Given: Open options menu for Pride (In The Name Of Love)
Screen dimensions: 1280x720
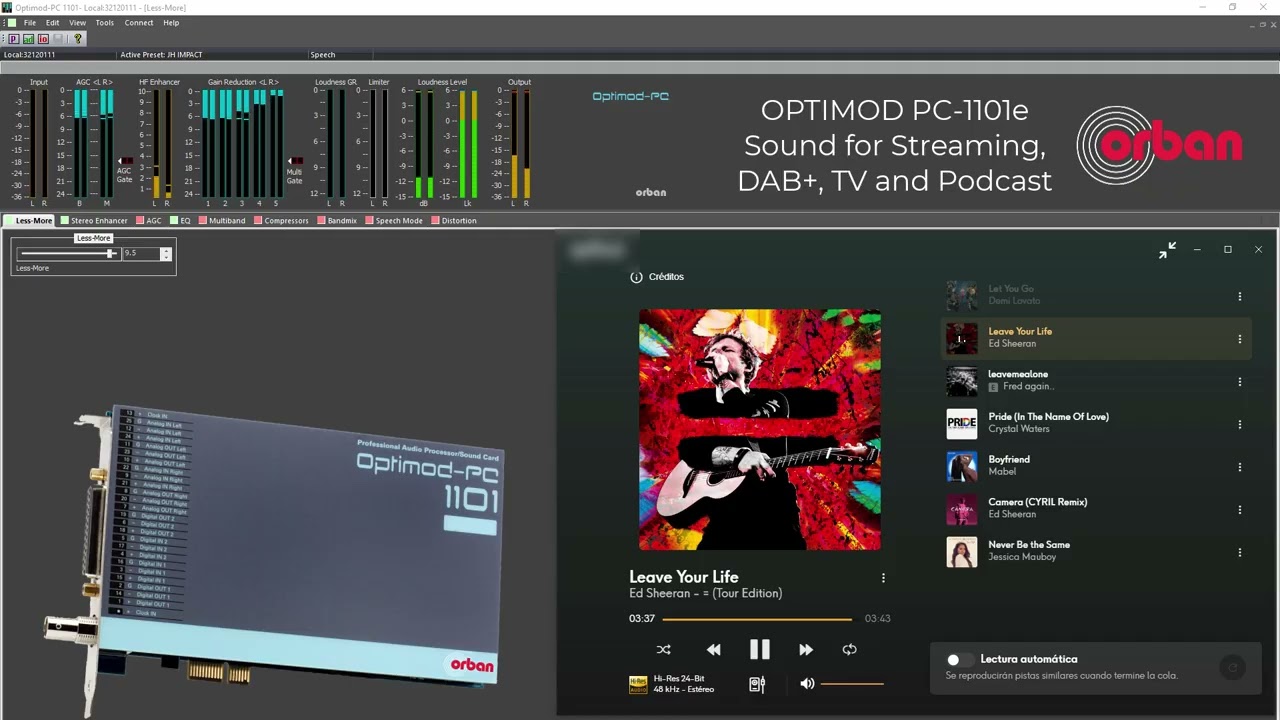Looking at the screenshot, I should click(x=1240, y=424).
